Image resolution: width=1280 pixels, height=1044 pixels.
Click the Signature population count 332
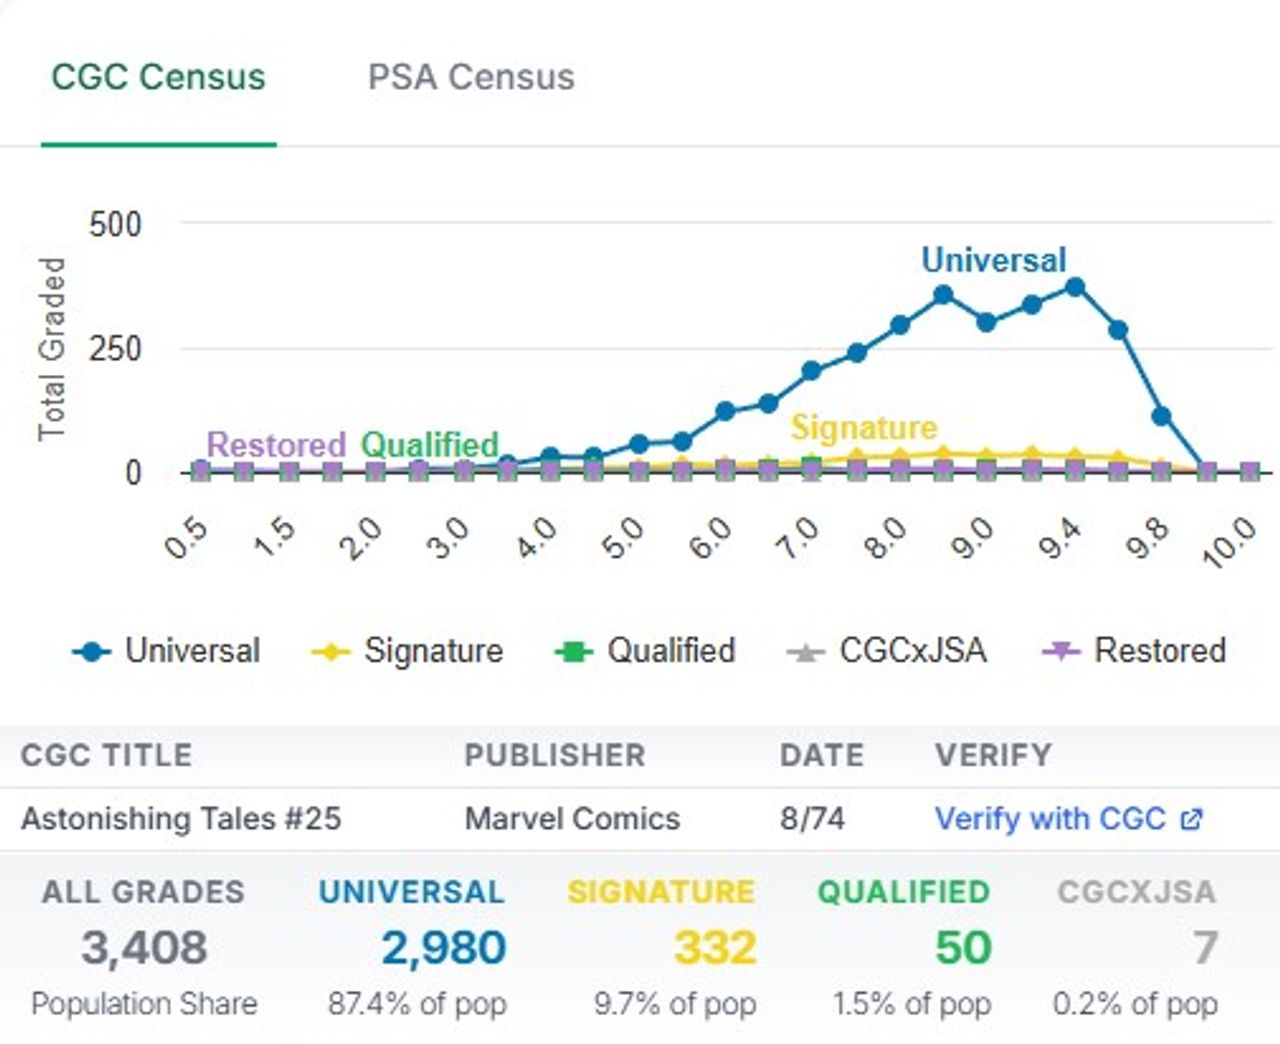tap(715, 947)
